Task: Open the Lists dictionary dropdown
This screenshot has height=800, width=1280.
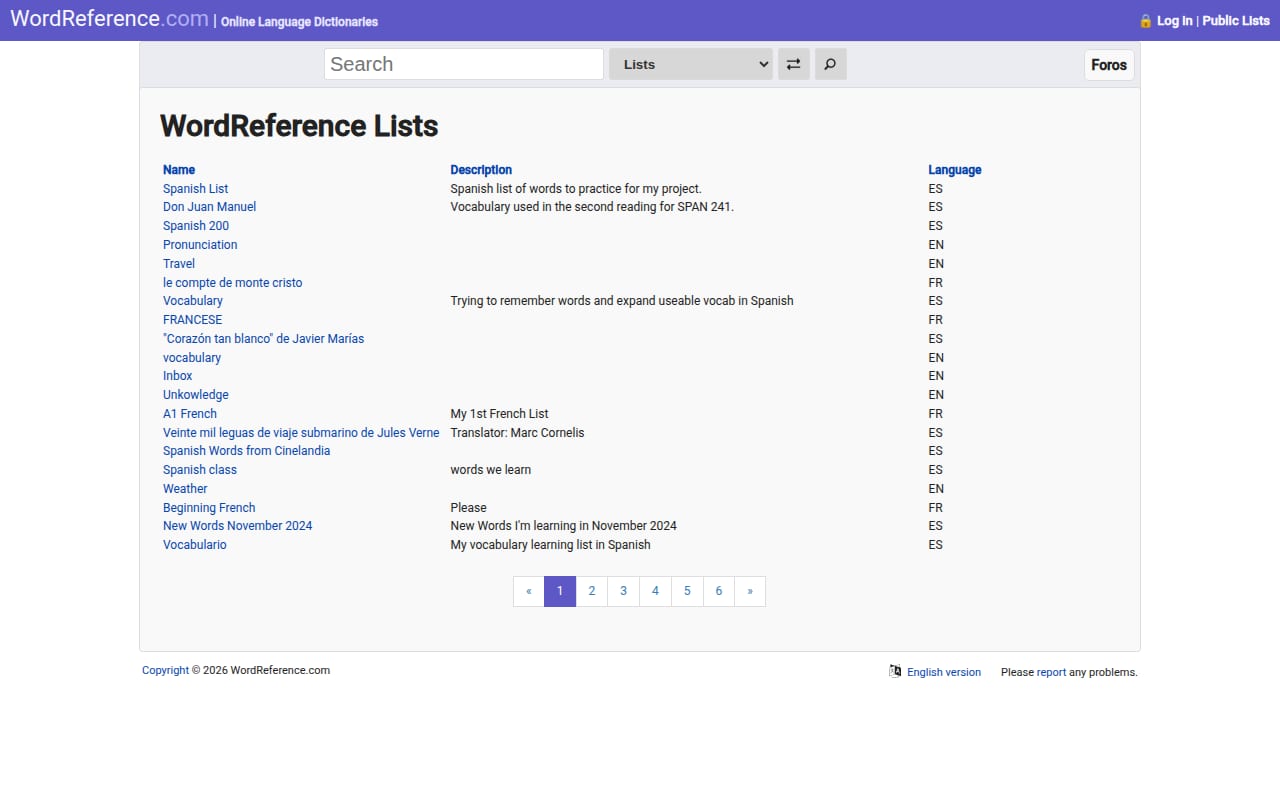Action: (x=691, y=64)
